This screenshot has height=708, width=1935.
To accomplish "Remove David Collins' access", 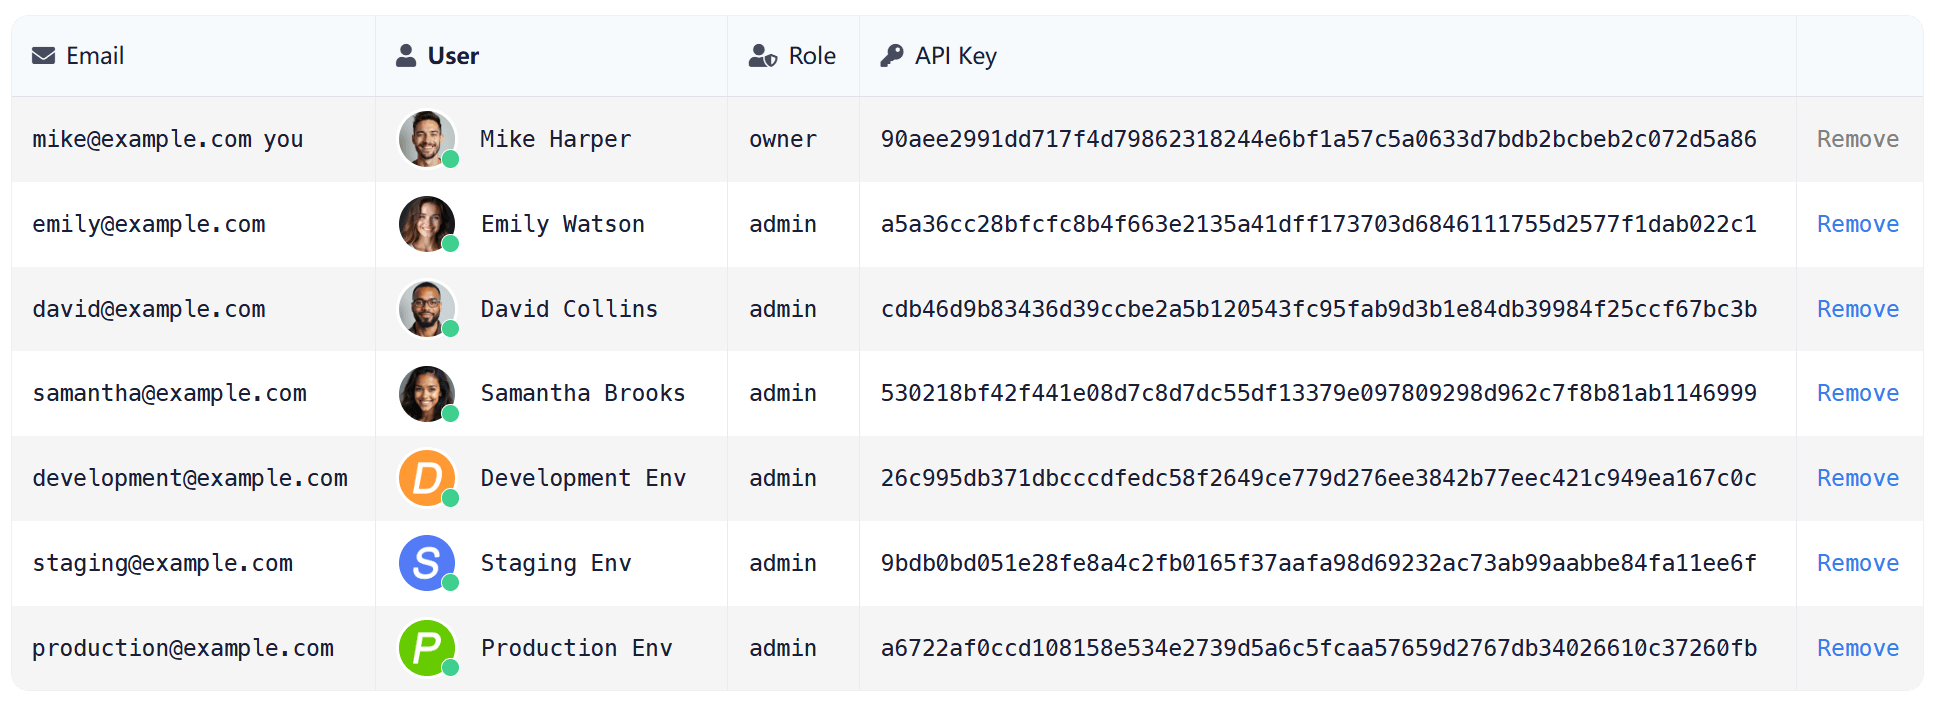I will click(x=1857, y=309).
